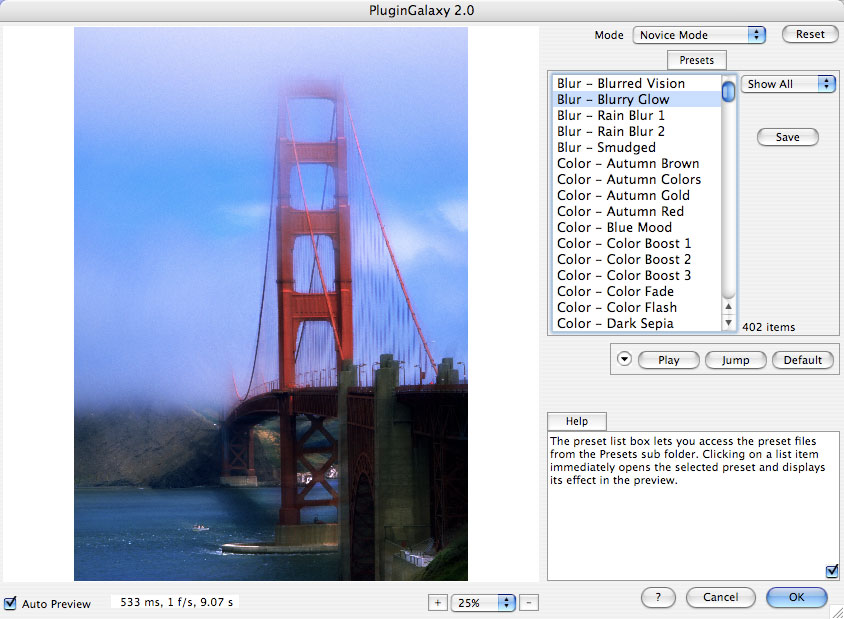Screen dimensions: 844x619
Task: Select the Color – Color Boost 2 preset
Action: [636, 259]
